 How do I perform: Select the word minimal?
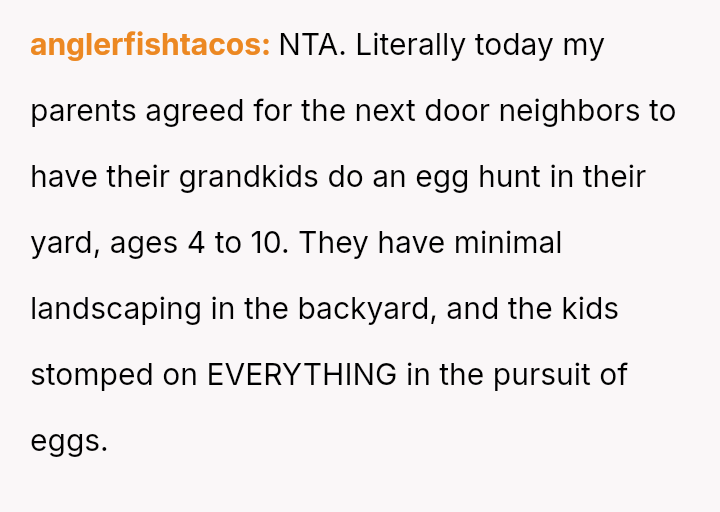pyautogui.click(x=507, y=243)
